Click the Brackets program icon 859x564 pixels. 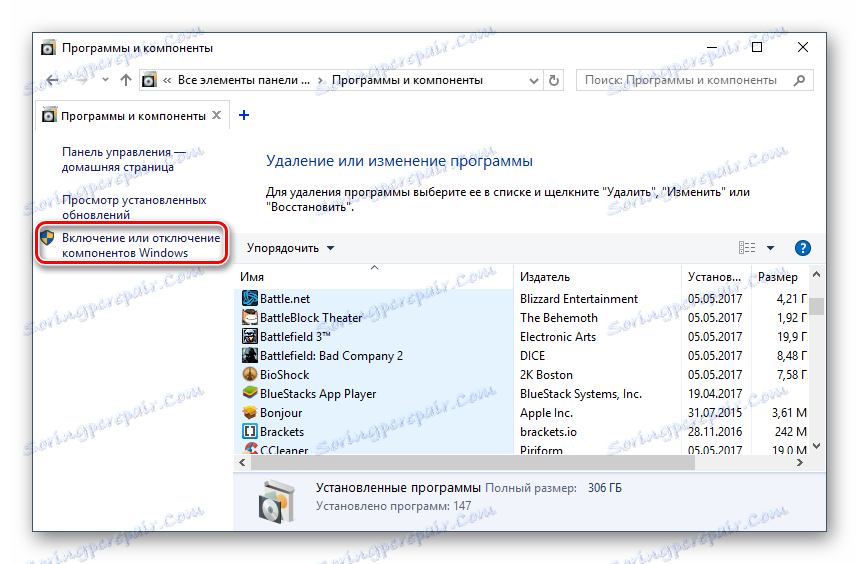[x=250, y=431]
